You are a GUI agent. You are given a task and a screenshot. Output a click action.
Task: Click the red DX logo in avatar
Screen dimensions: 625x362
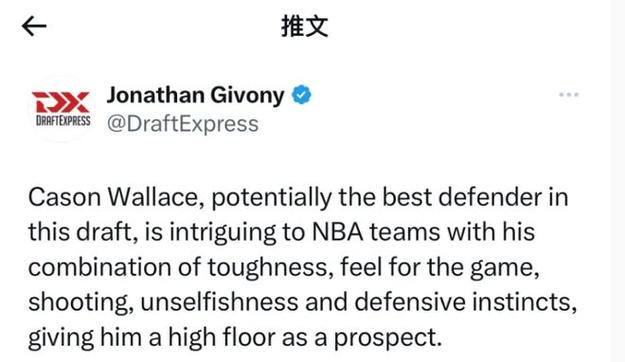point(61,102)
